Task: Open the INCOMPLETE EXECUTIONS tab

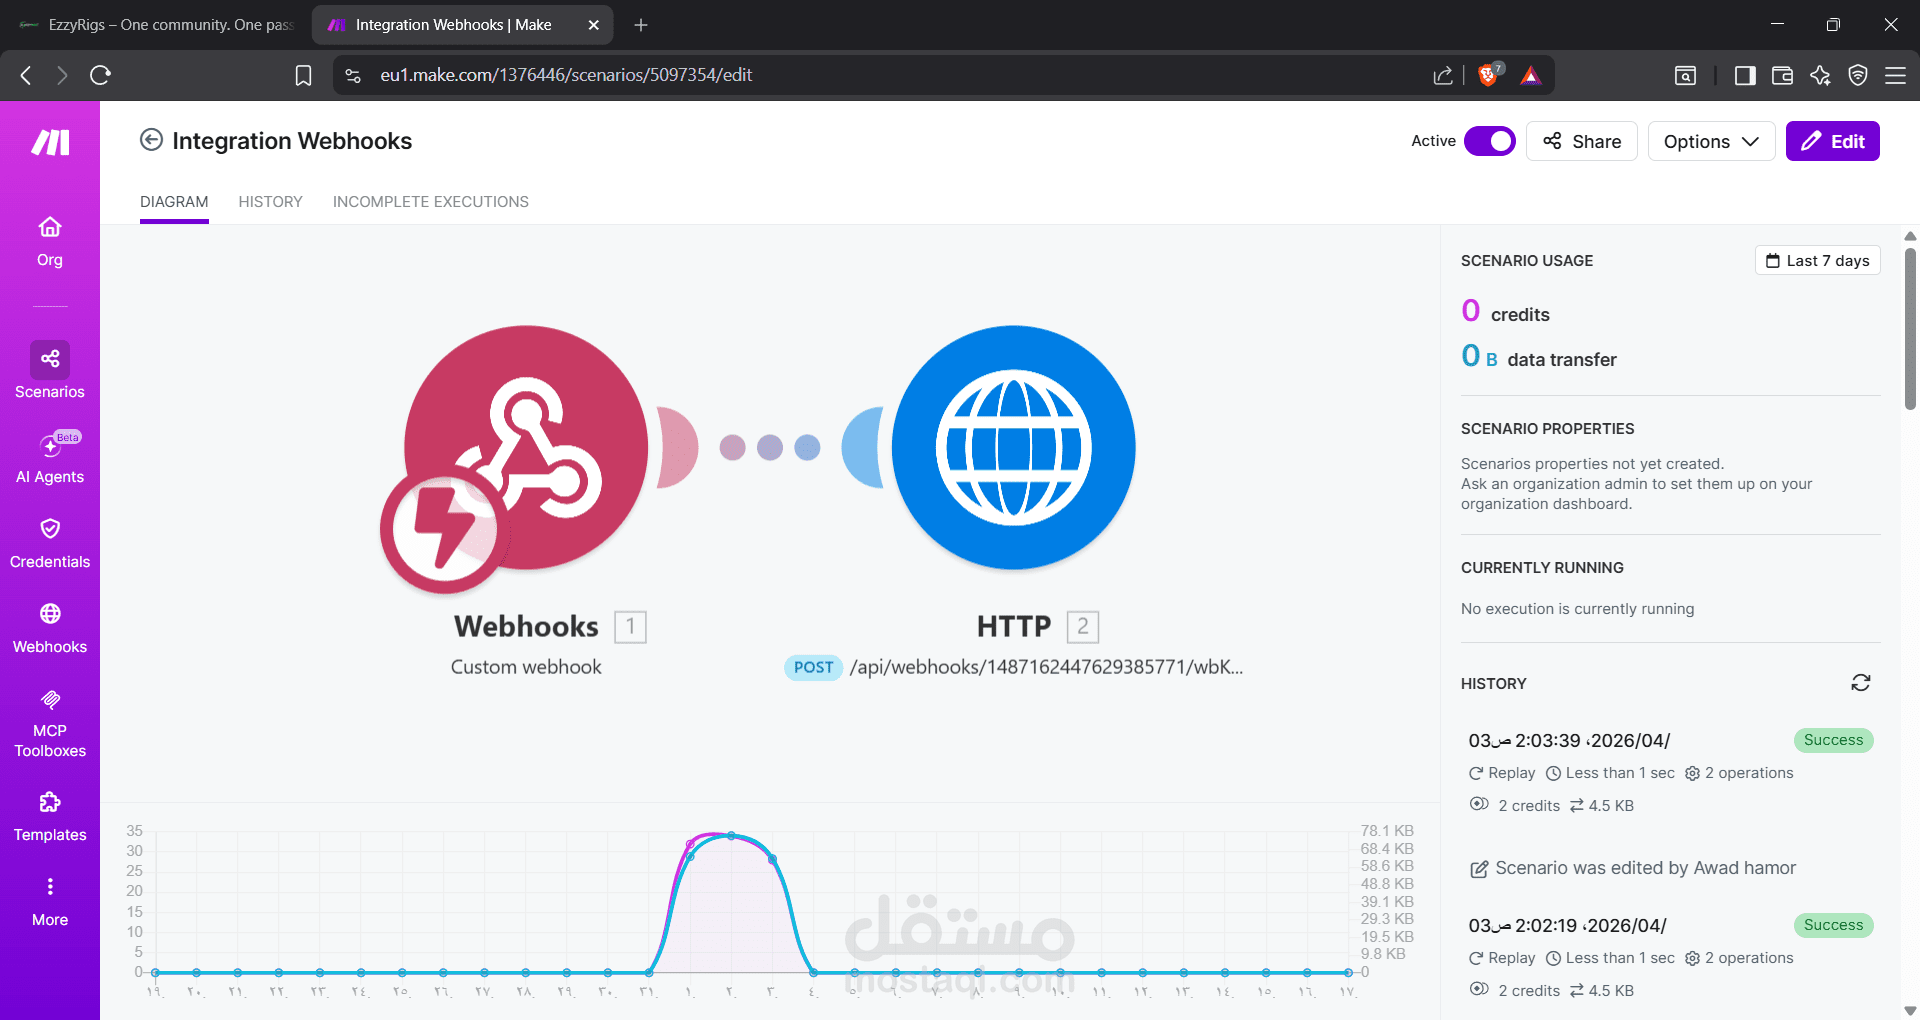Action: click(431, 202)
